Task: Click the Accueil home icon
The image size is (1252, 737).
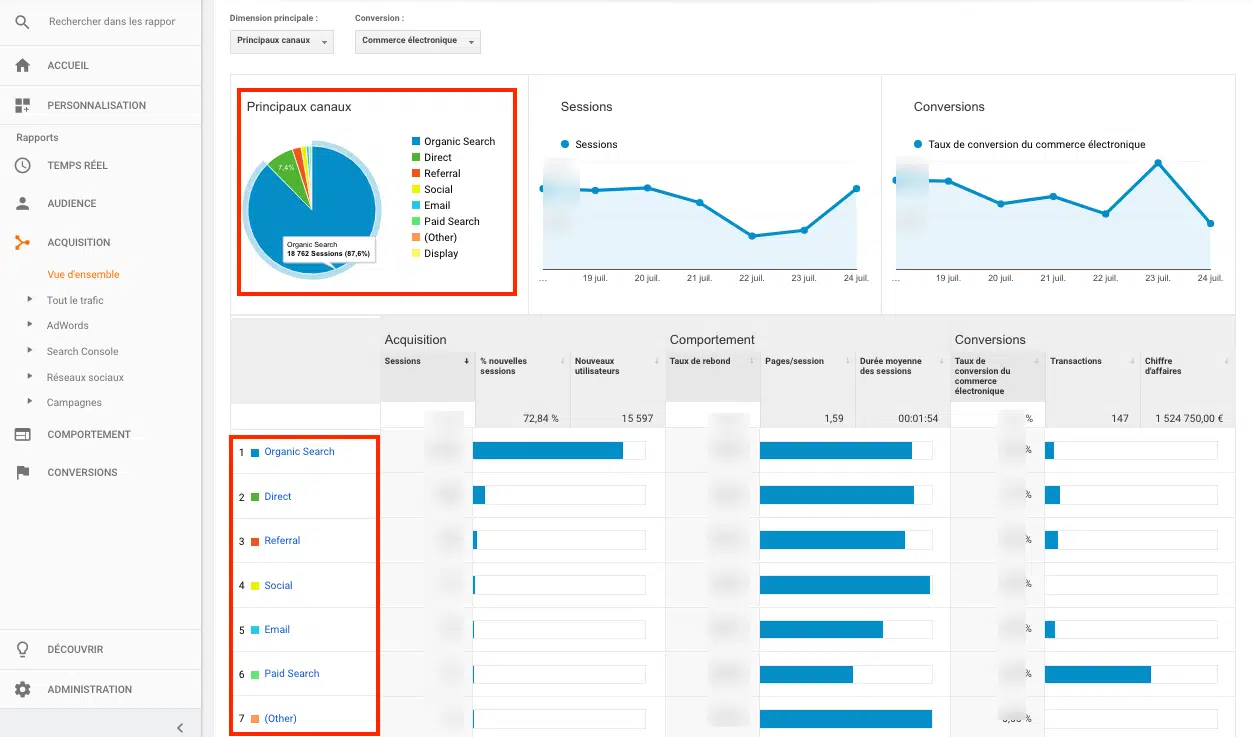Action: point(23,65)
